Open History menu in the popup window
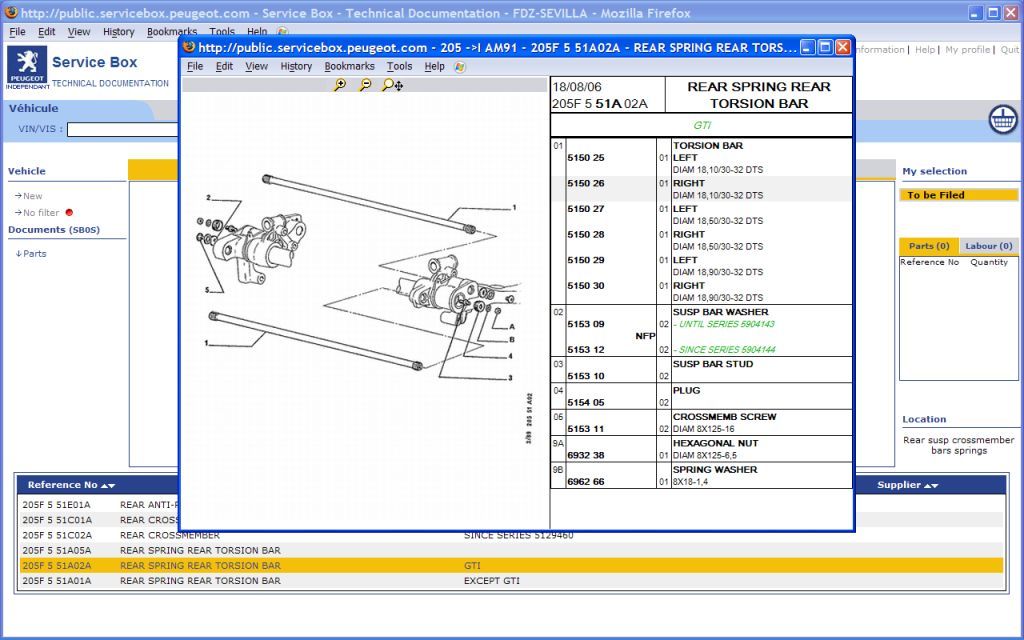Viewport: 1024px width, 640px height. pos(296,66)
